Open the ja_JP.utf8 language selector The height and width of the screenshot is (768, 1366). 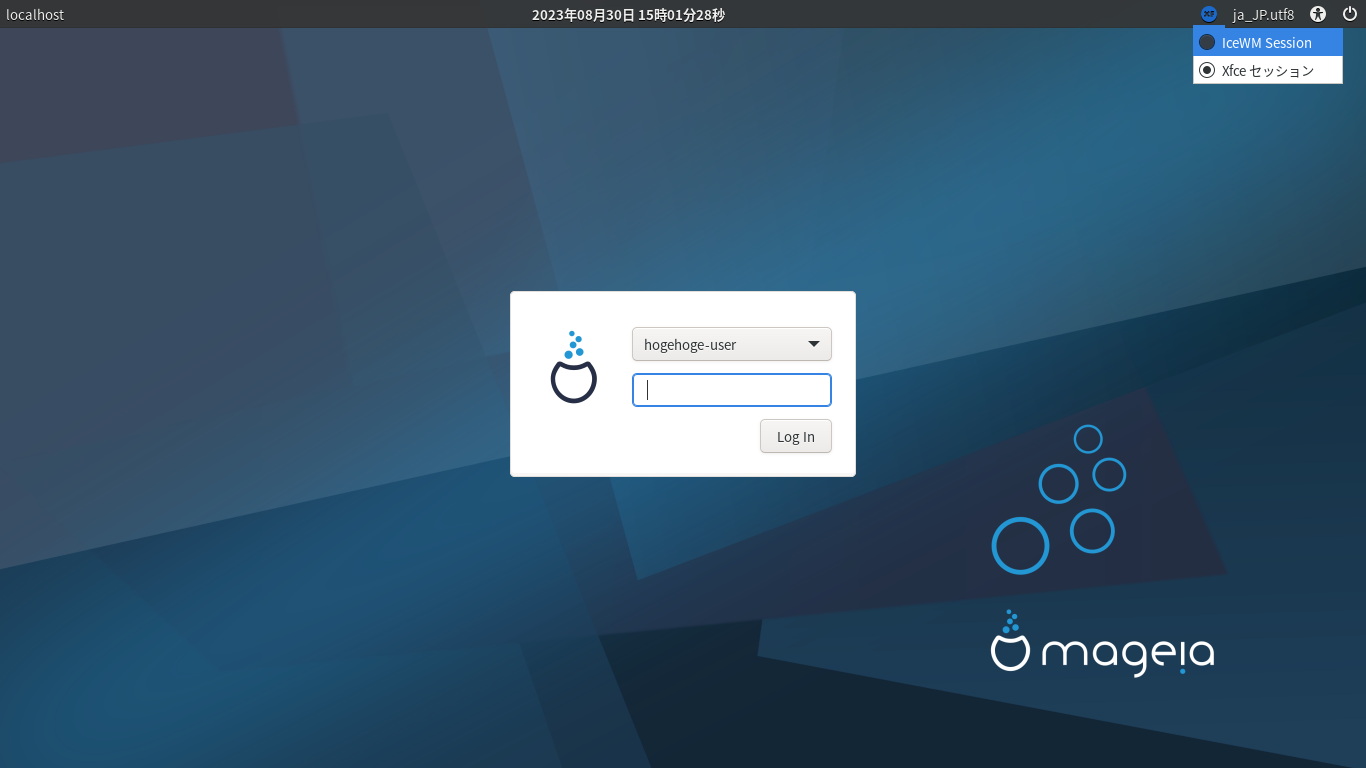[x=1263, y=14]
